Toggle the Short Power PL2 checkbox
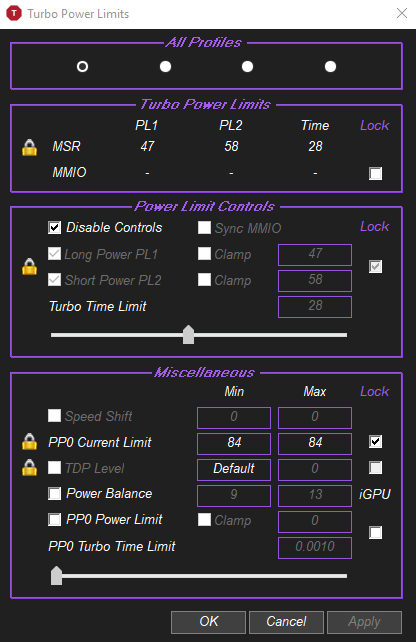Image resolution: width=416 pixels, height=642 pixels. tap(54, 280)
